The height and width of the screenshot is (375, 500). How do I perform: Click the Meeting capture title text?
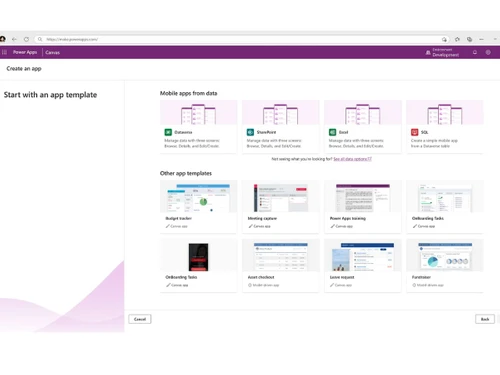(262, 218)
